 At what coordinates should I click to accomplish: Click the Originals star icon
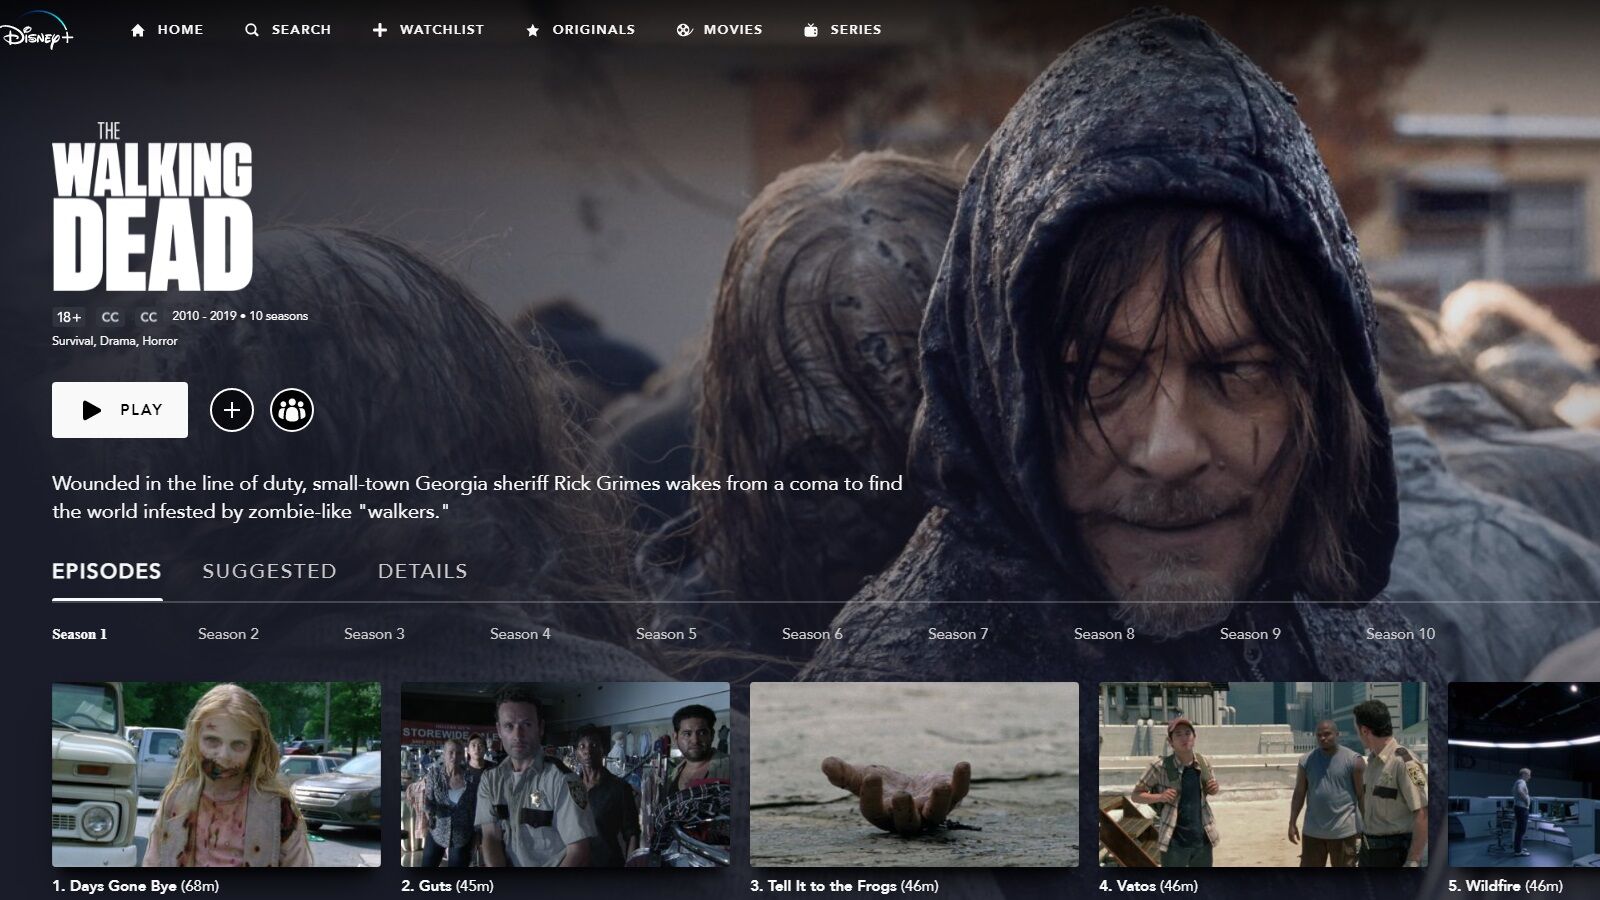(x=532, y=30)
